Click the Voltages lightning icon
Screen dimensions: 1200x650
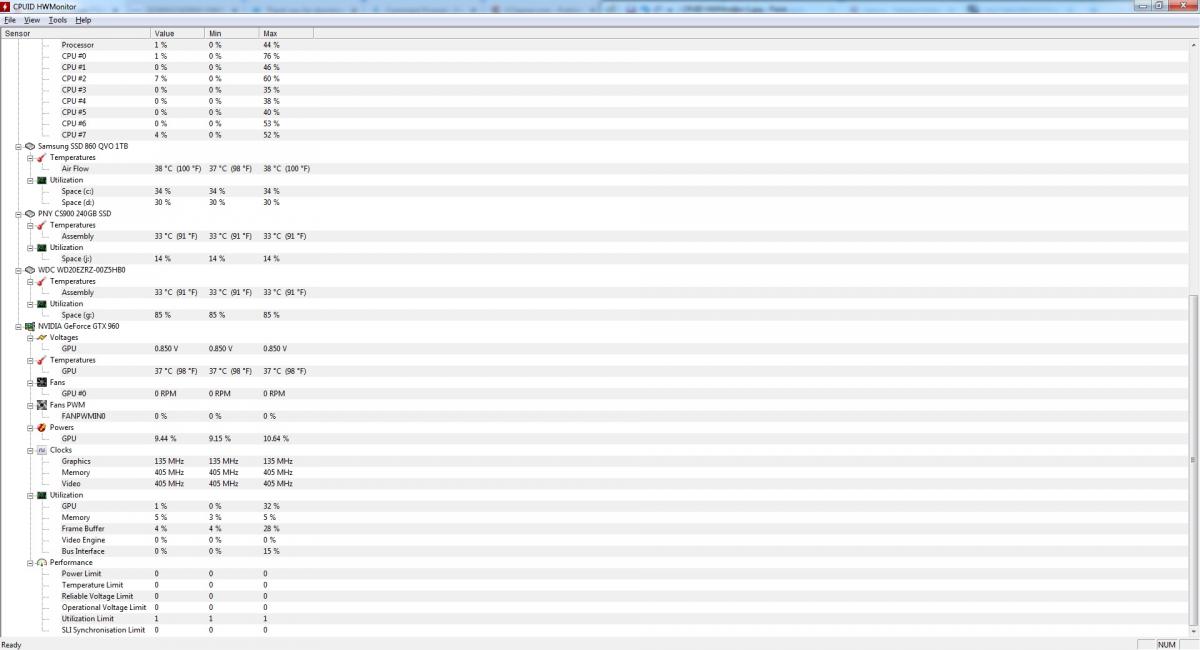[42, 337]
